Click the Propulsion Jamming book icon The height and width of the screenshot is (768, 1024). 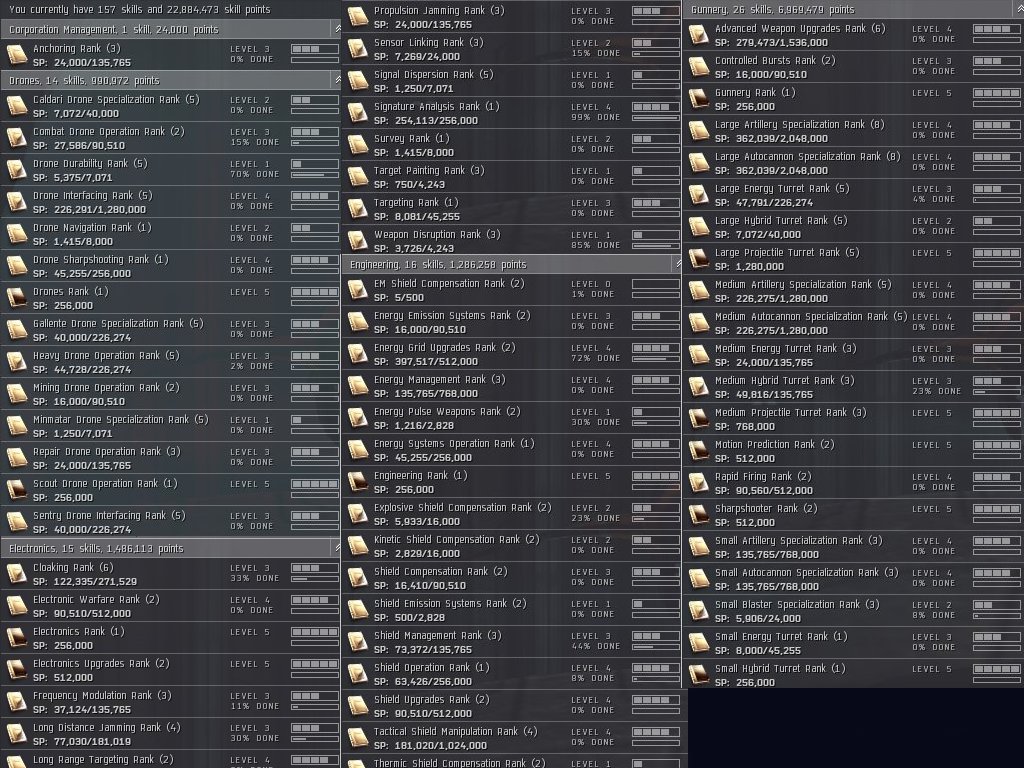[357, 17]
